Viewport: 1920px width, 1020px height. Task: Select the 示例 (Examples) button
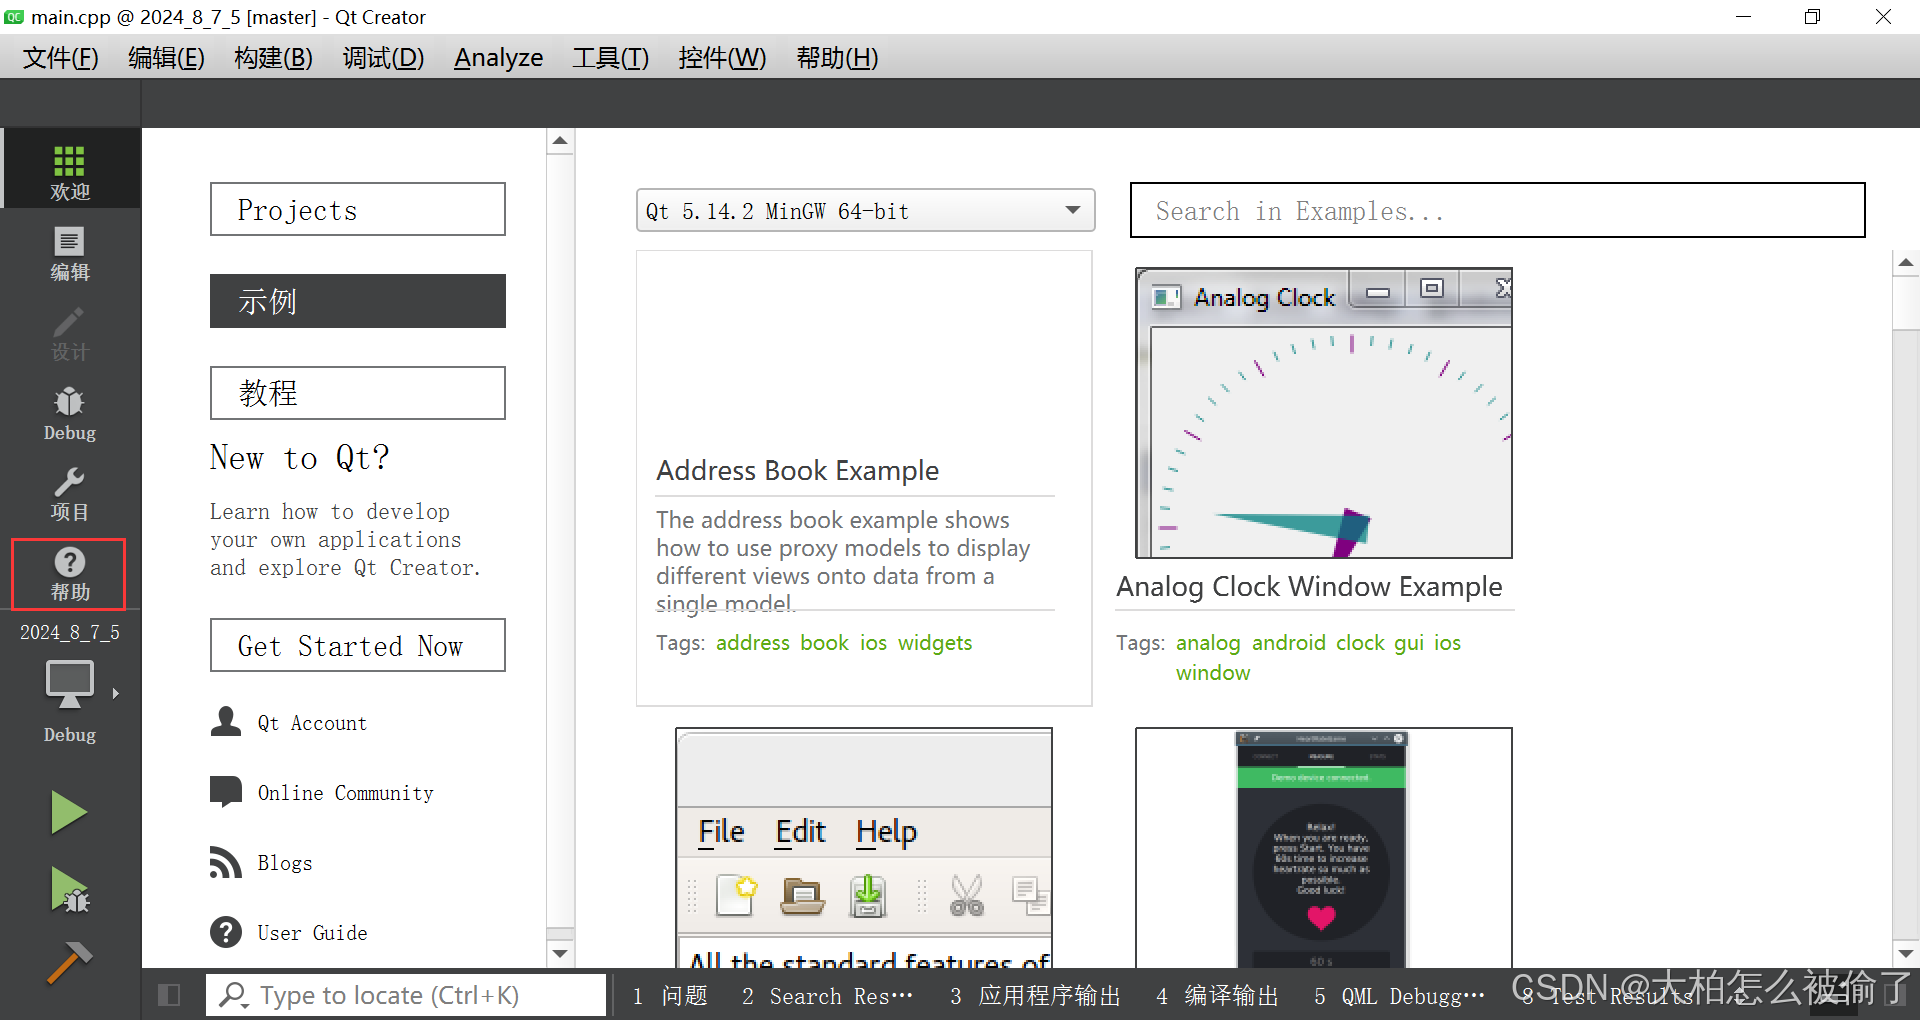tap(358, 301)
